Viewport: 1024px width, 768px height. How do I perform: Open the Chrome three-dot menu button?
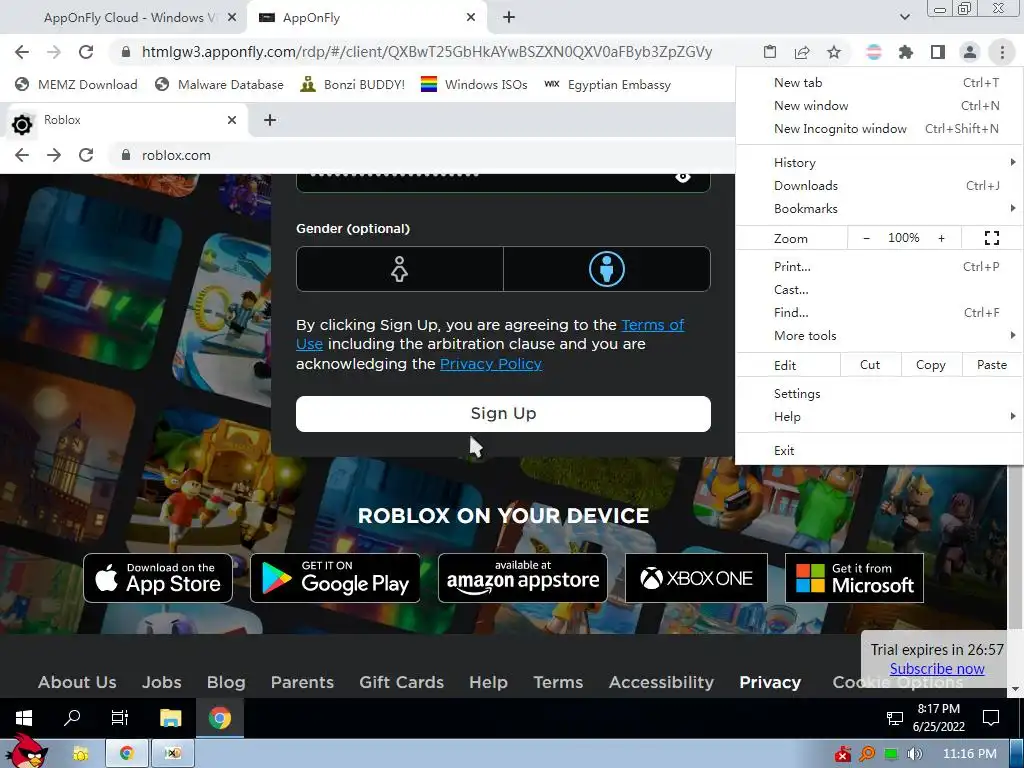[x=1002, y=52]
